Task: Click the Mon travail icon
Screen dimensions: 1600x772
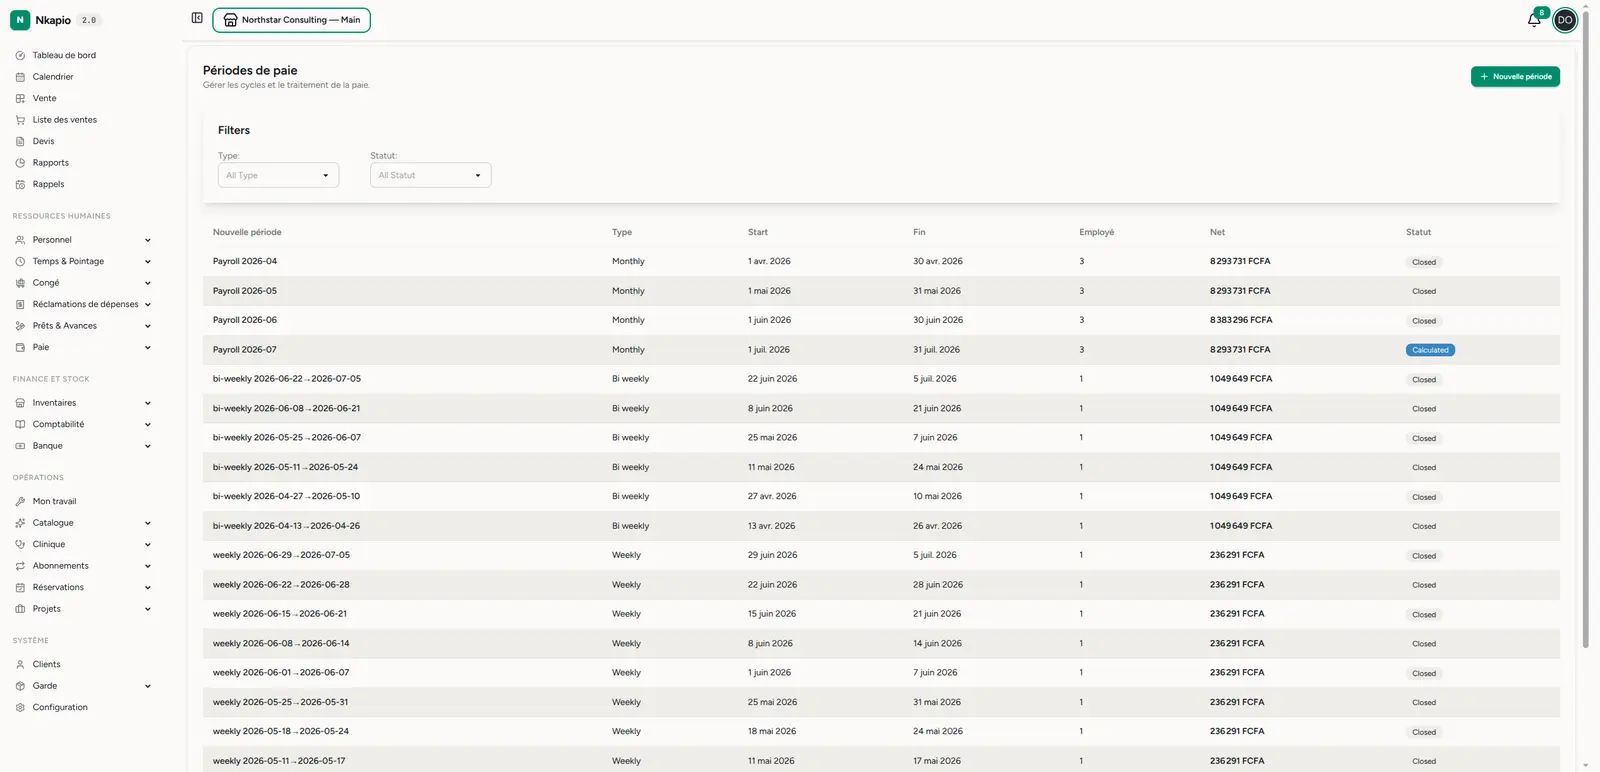Action: point(20,501)
